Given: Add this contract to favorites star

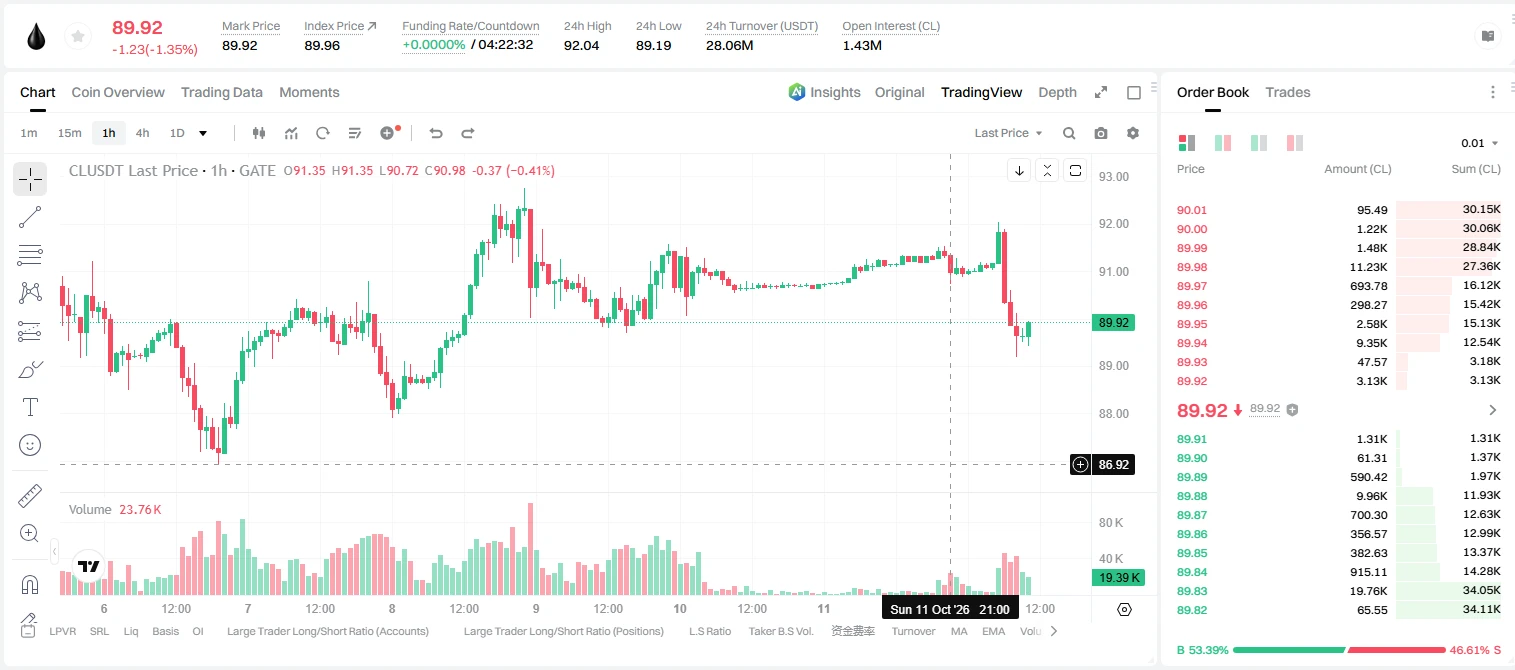Looking at the screenshot, I should (76, 37).
